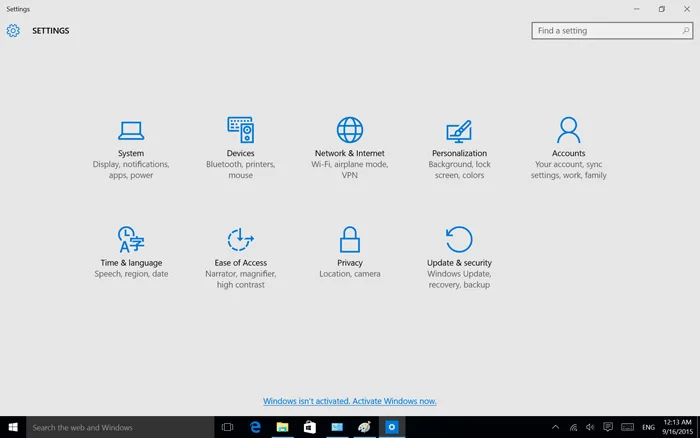Open the Action Center notification icon

click(x=608, y=427)
